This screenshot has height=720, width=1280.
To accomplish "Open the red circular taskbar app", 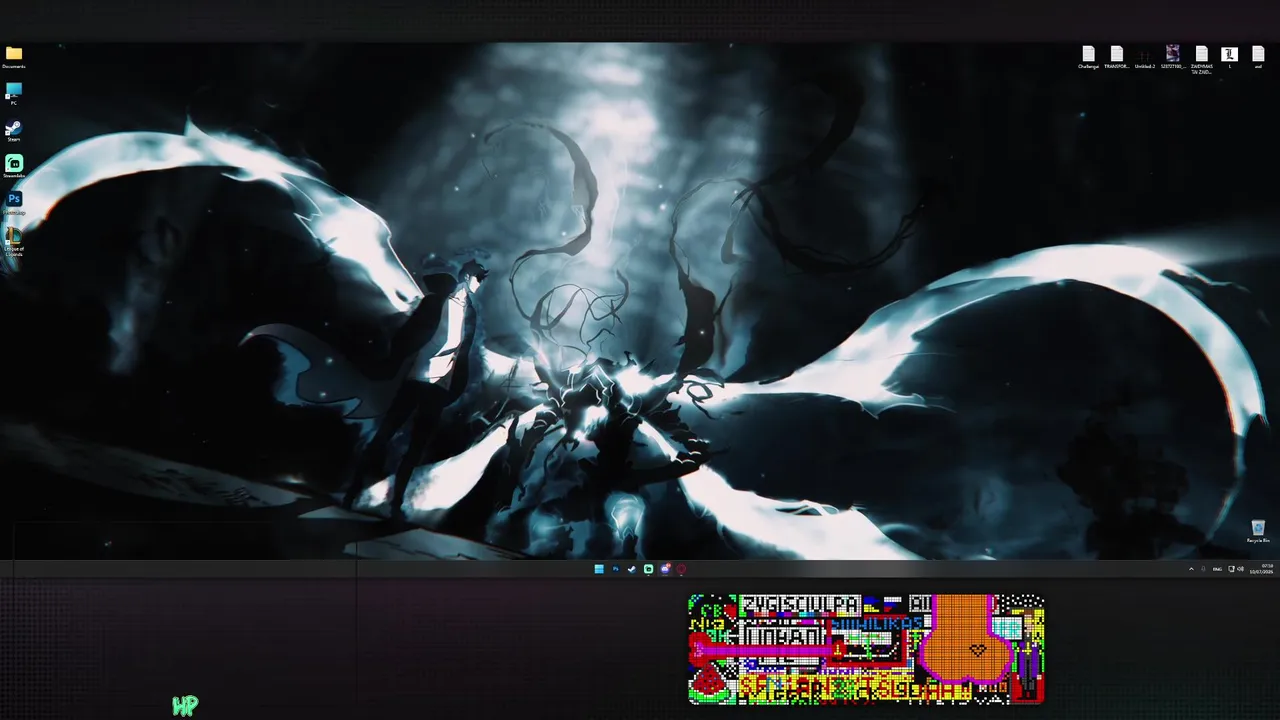I will (x=681, y=569).
